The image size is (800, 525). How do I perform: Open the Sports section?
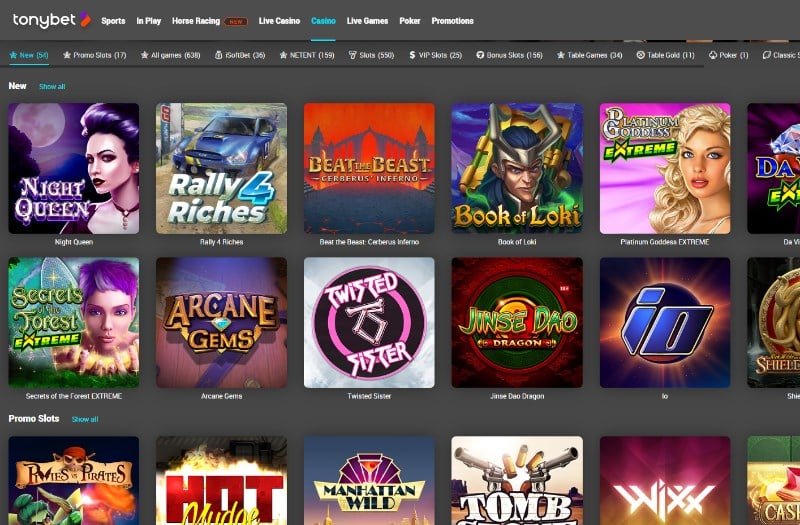(x=113, y=21)
